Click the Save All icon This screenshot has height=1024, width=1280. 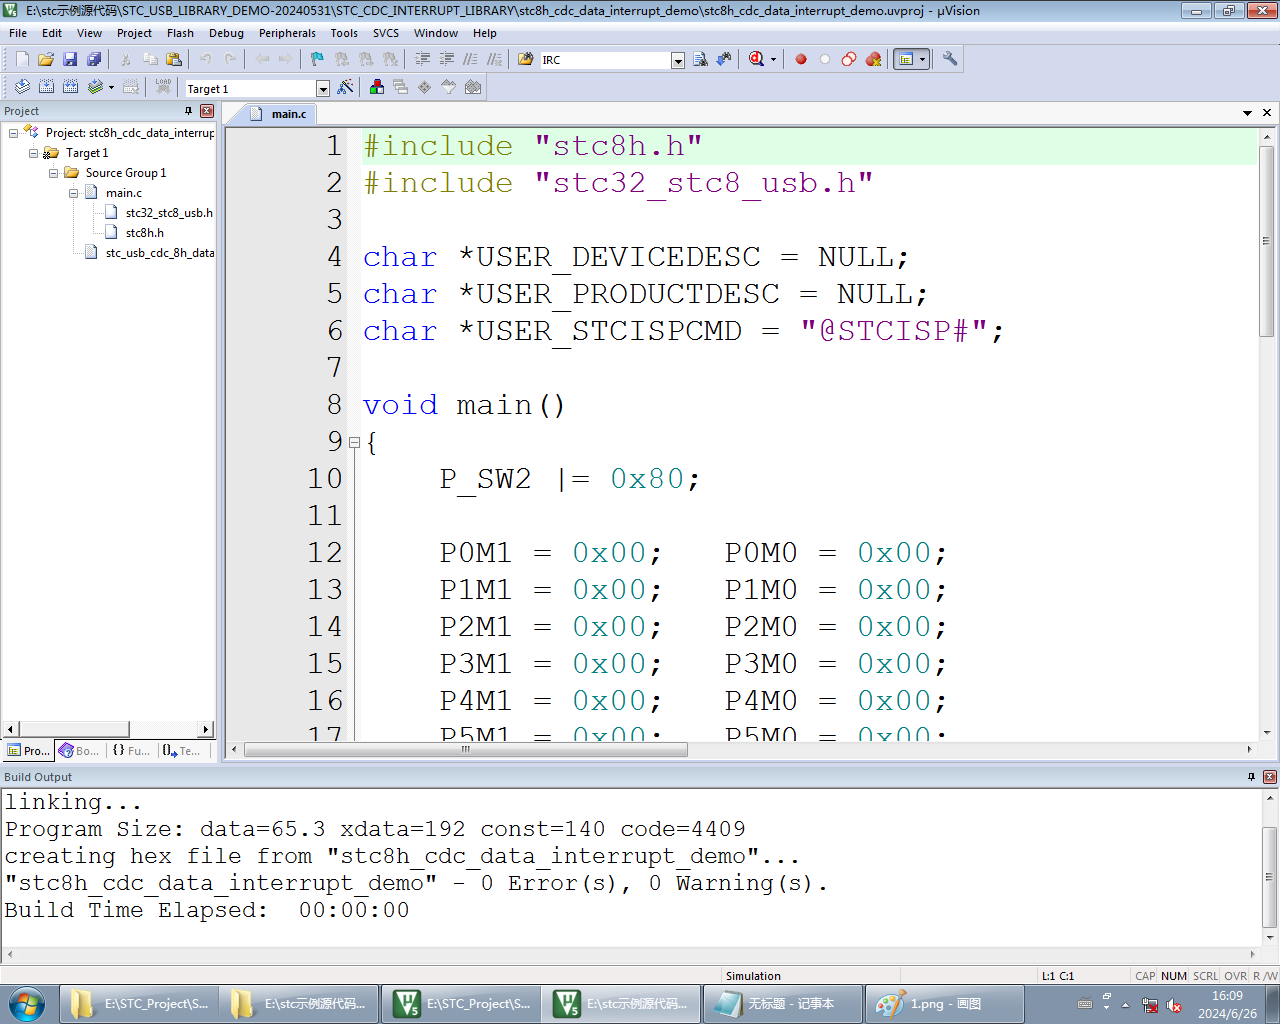click(94, 60)
